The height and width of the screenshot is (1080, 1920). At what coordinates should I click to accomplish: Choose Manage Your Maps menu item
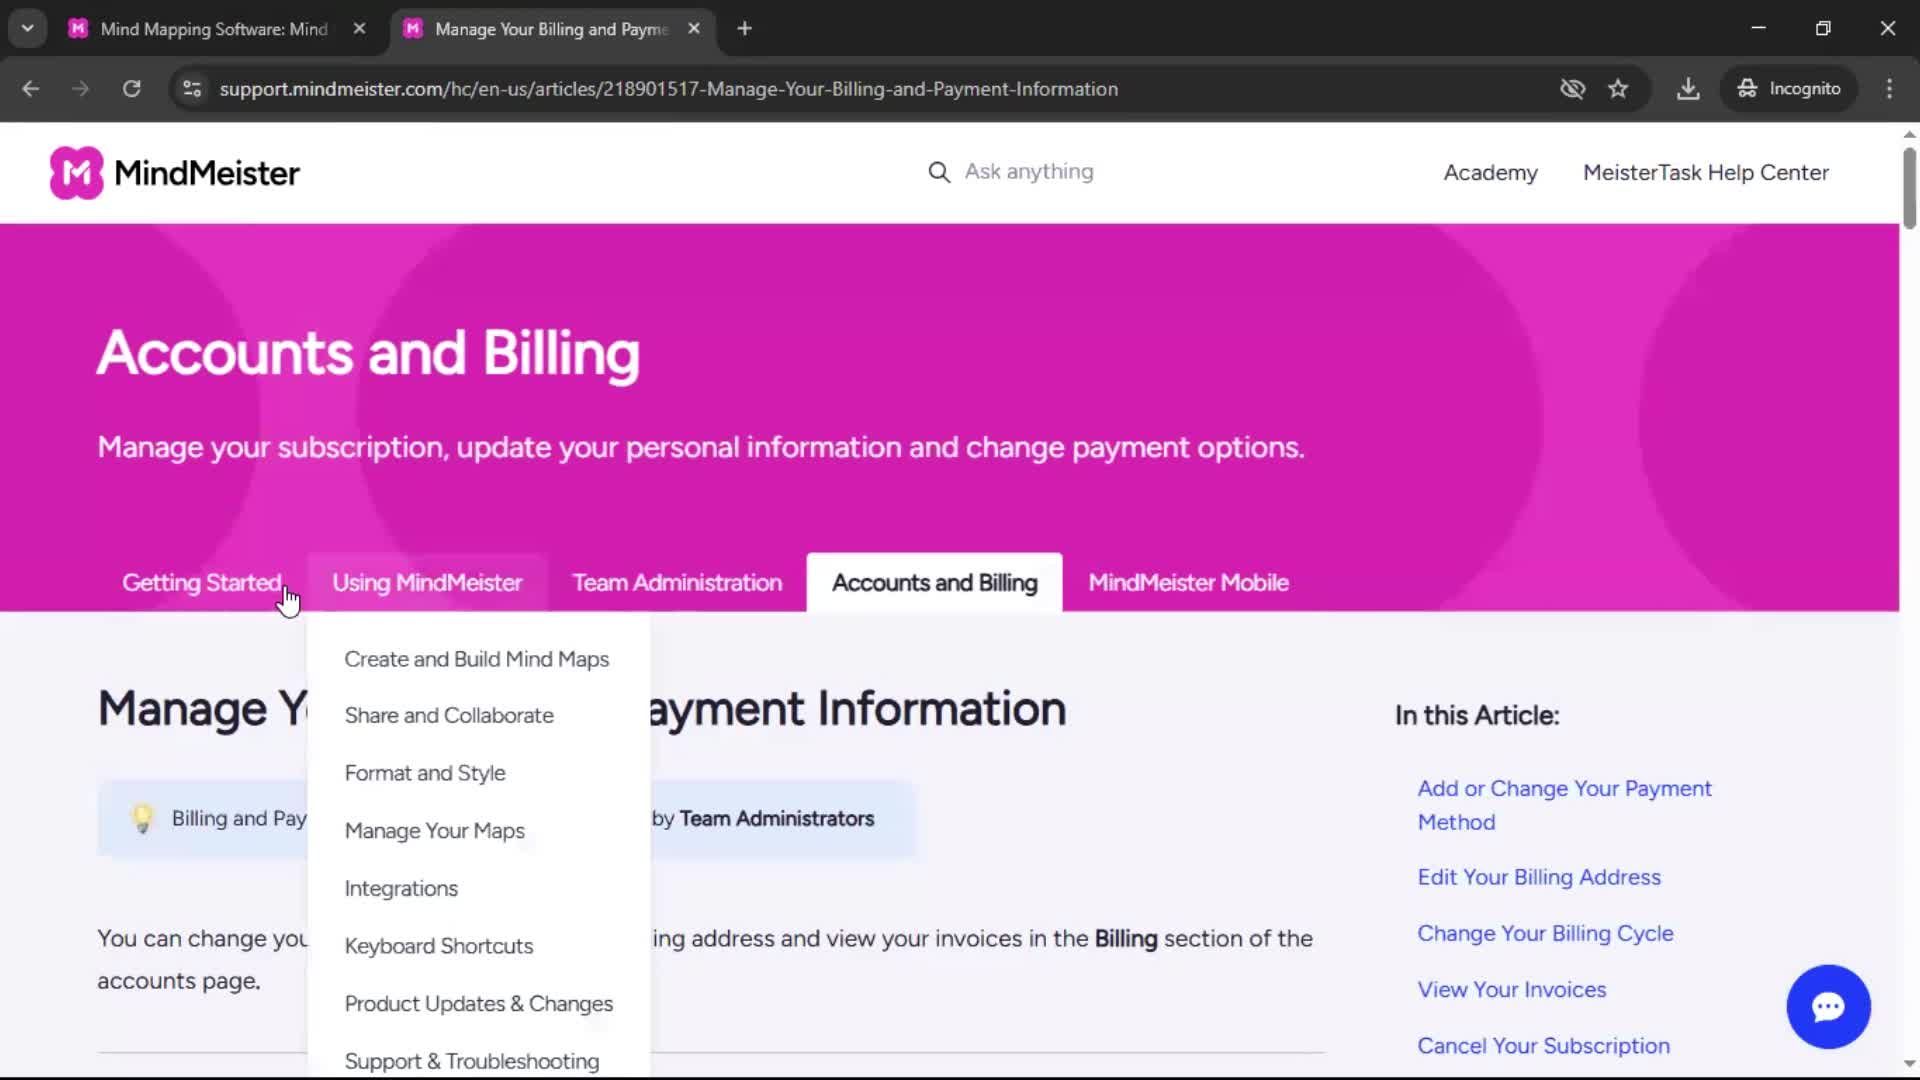click(434, 832)
